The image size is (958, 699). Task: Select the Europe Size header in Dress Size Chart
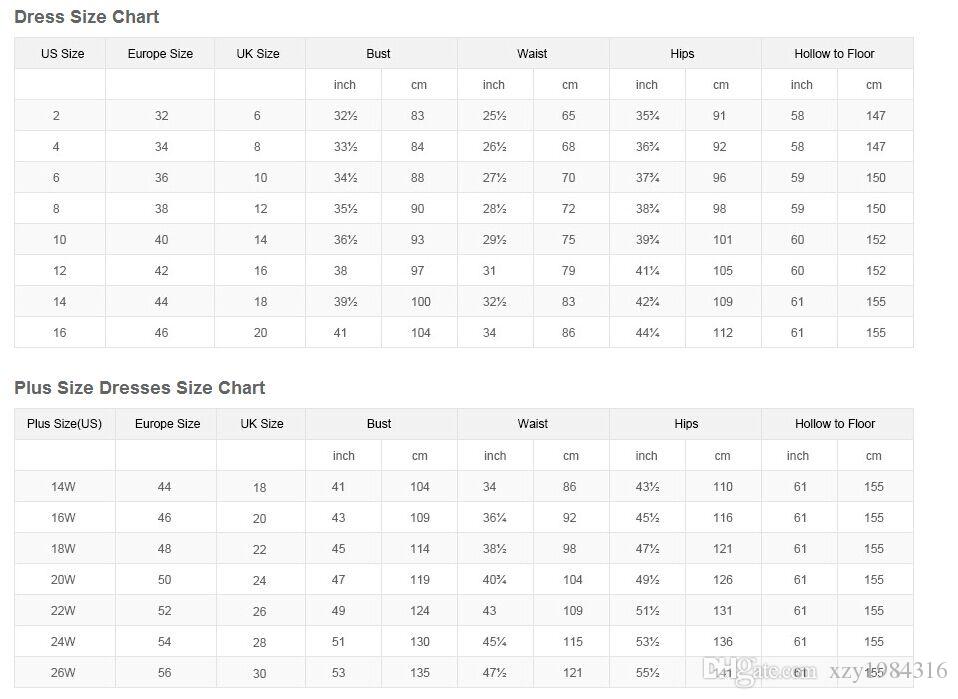pyautogui.click(x=160, y=54)
